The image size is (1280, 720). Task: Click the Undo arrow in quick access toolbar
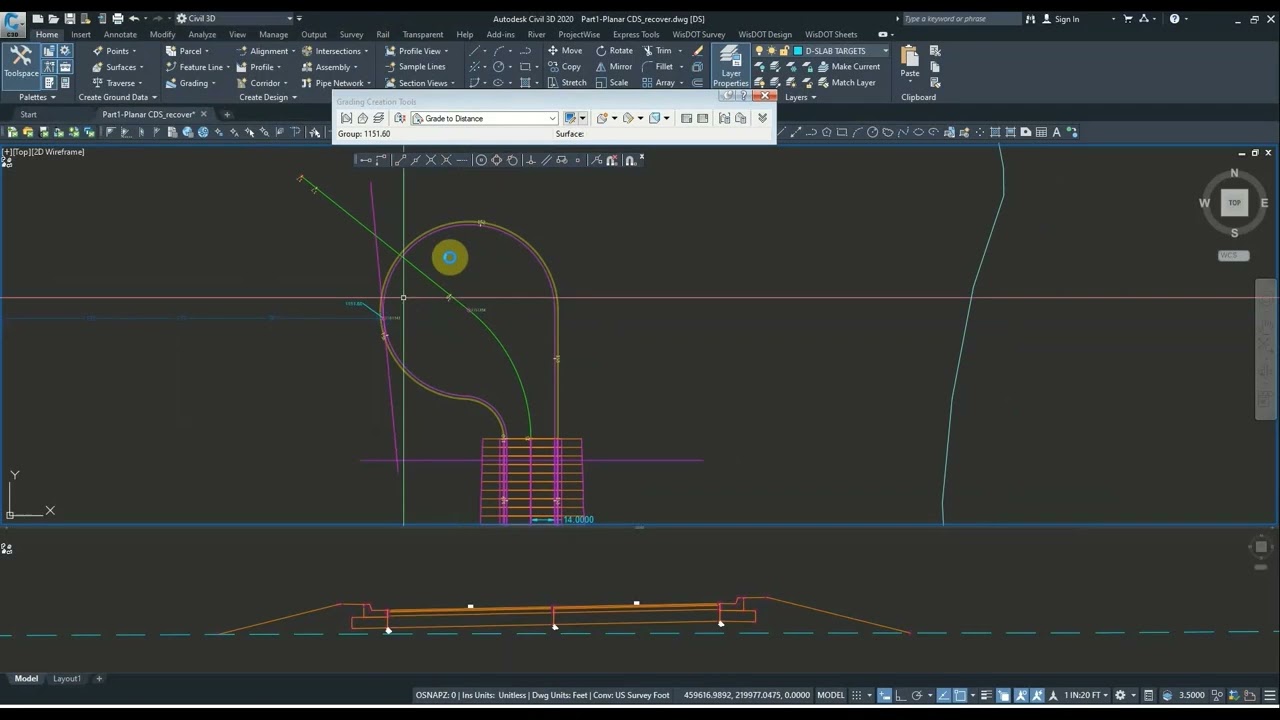click(133, 18)
